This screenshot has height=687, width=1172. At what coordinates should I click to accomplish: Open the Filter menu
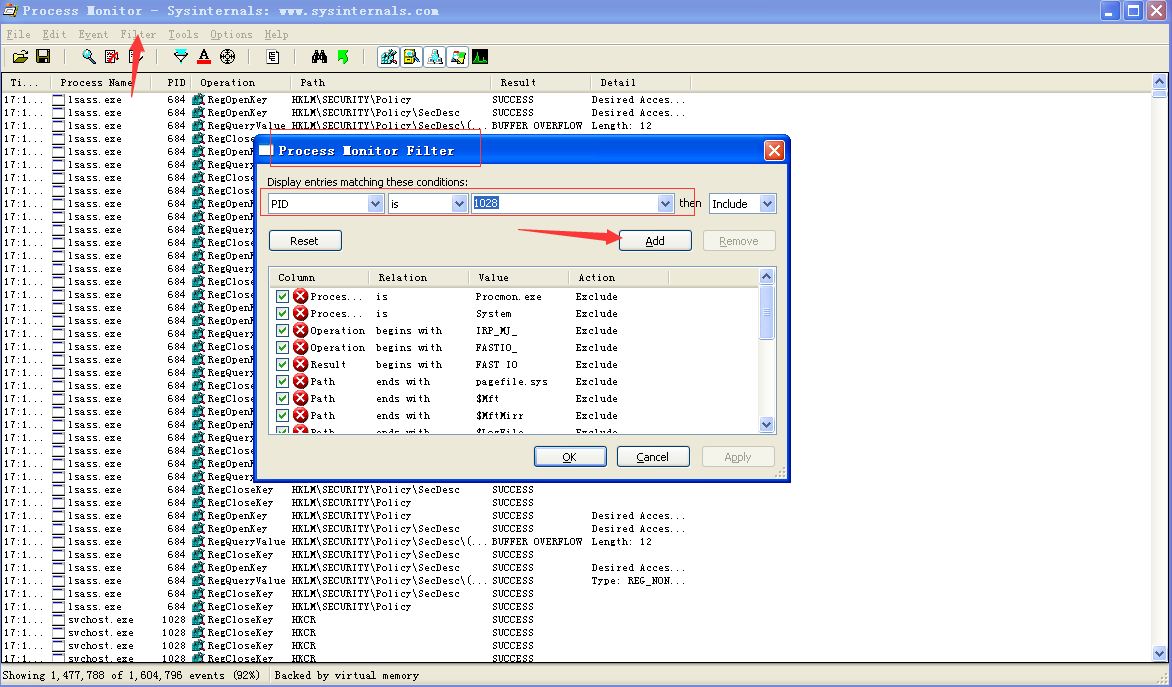tap(138, 34)
